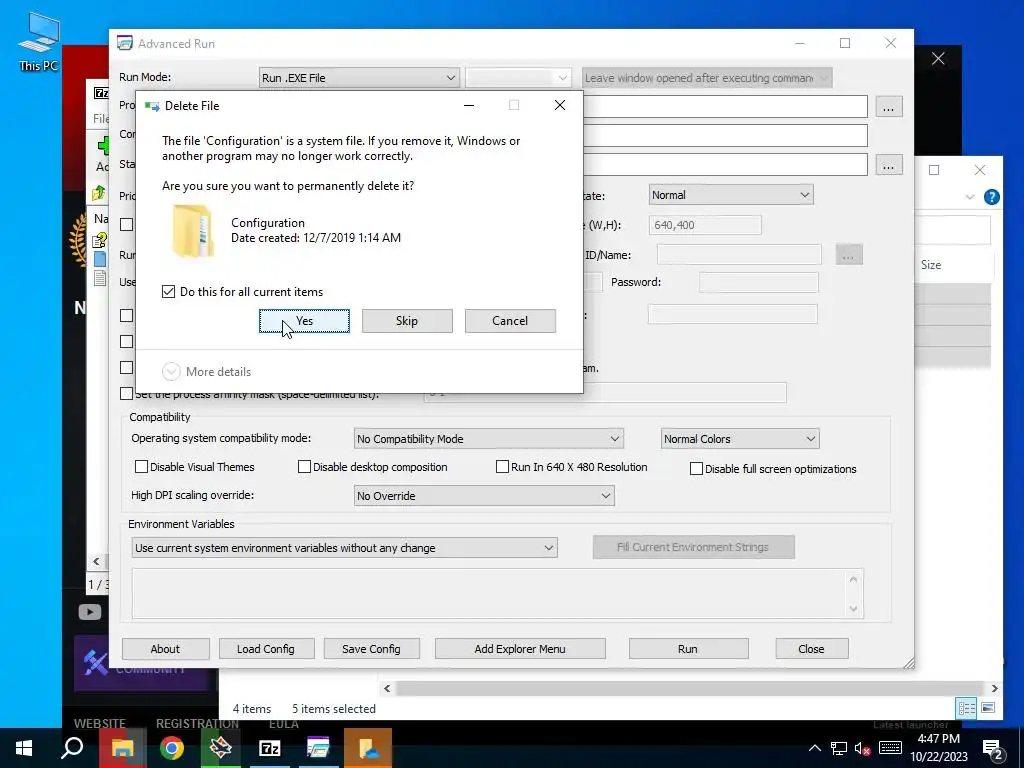Sort by the Size column in Explorer
This screenshot has width=1024, height=768.
(931, 264)
